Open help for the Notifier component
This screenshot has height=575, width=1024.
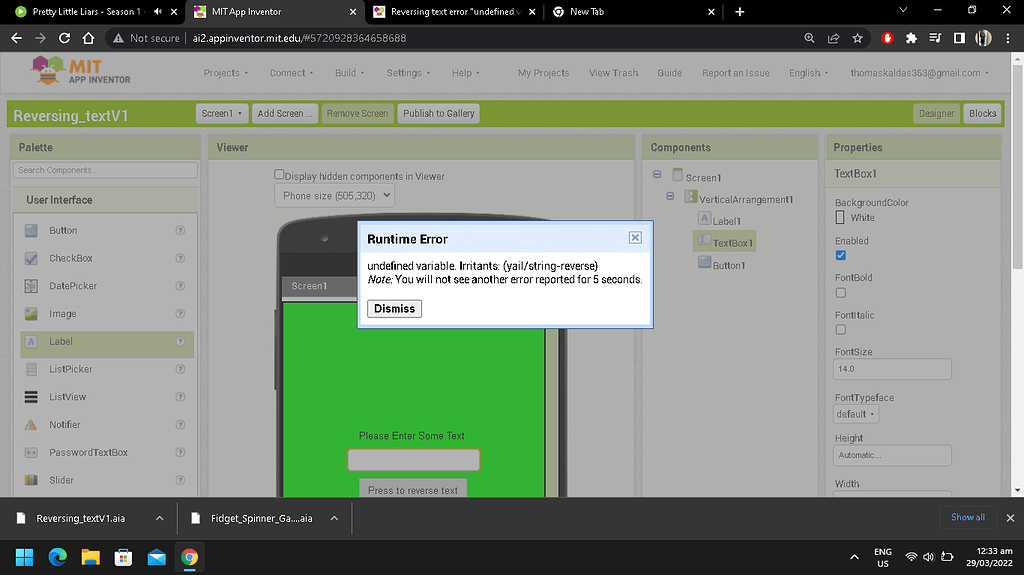[180, 425]
